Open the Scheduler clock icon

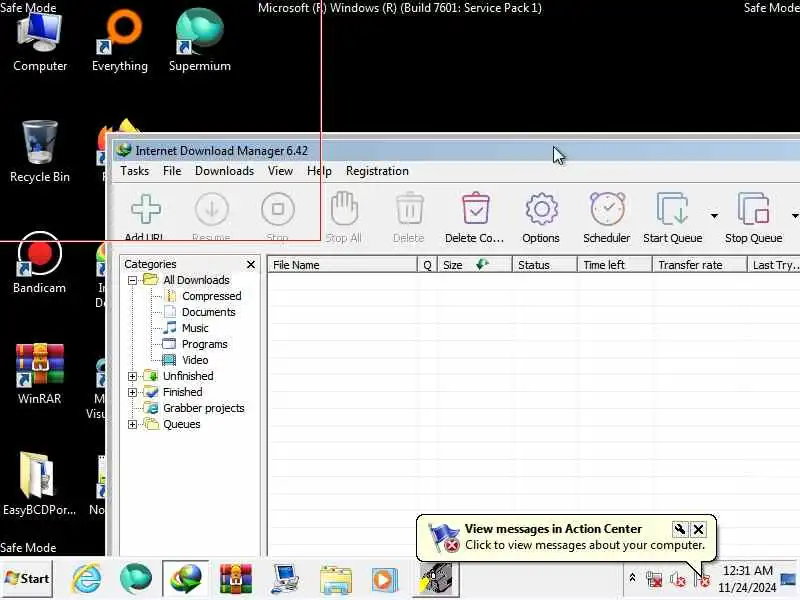(x=607, y=208)
